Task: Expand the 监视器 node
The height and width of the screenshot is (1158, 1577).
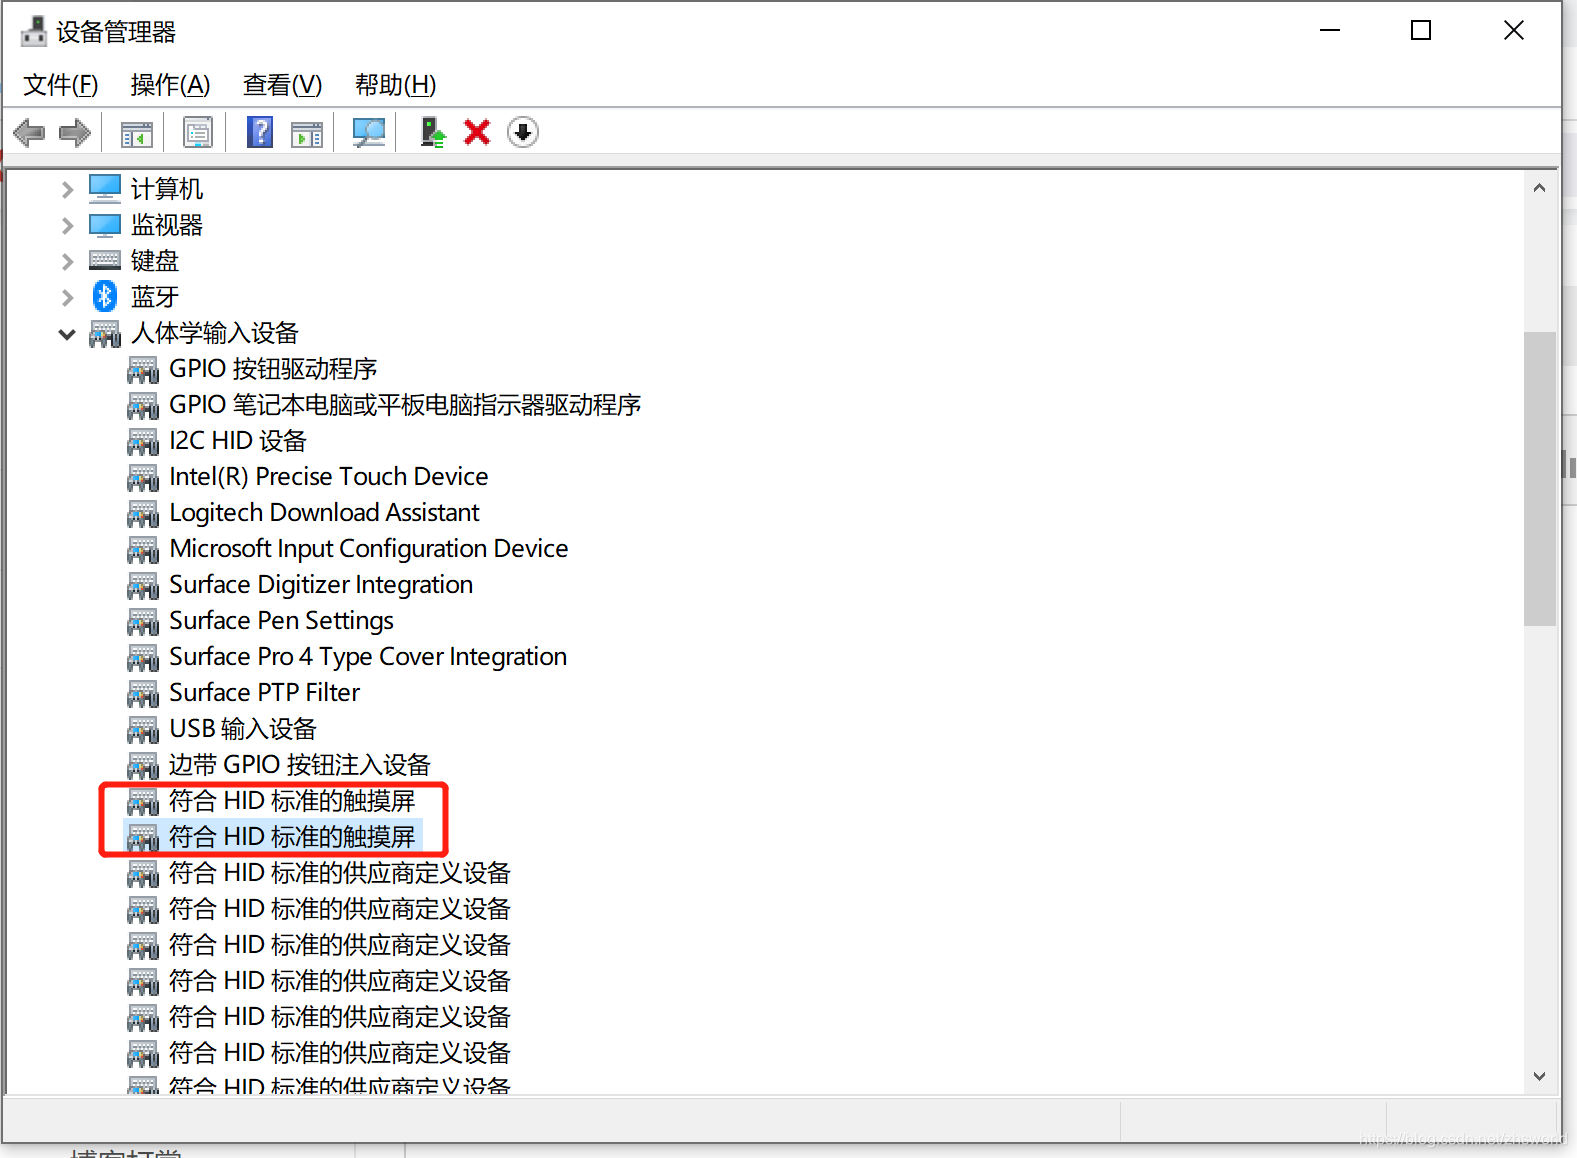Action: tap(67, 225)
